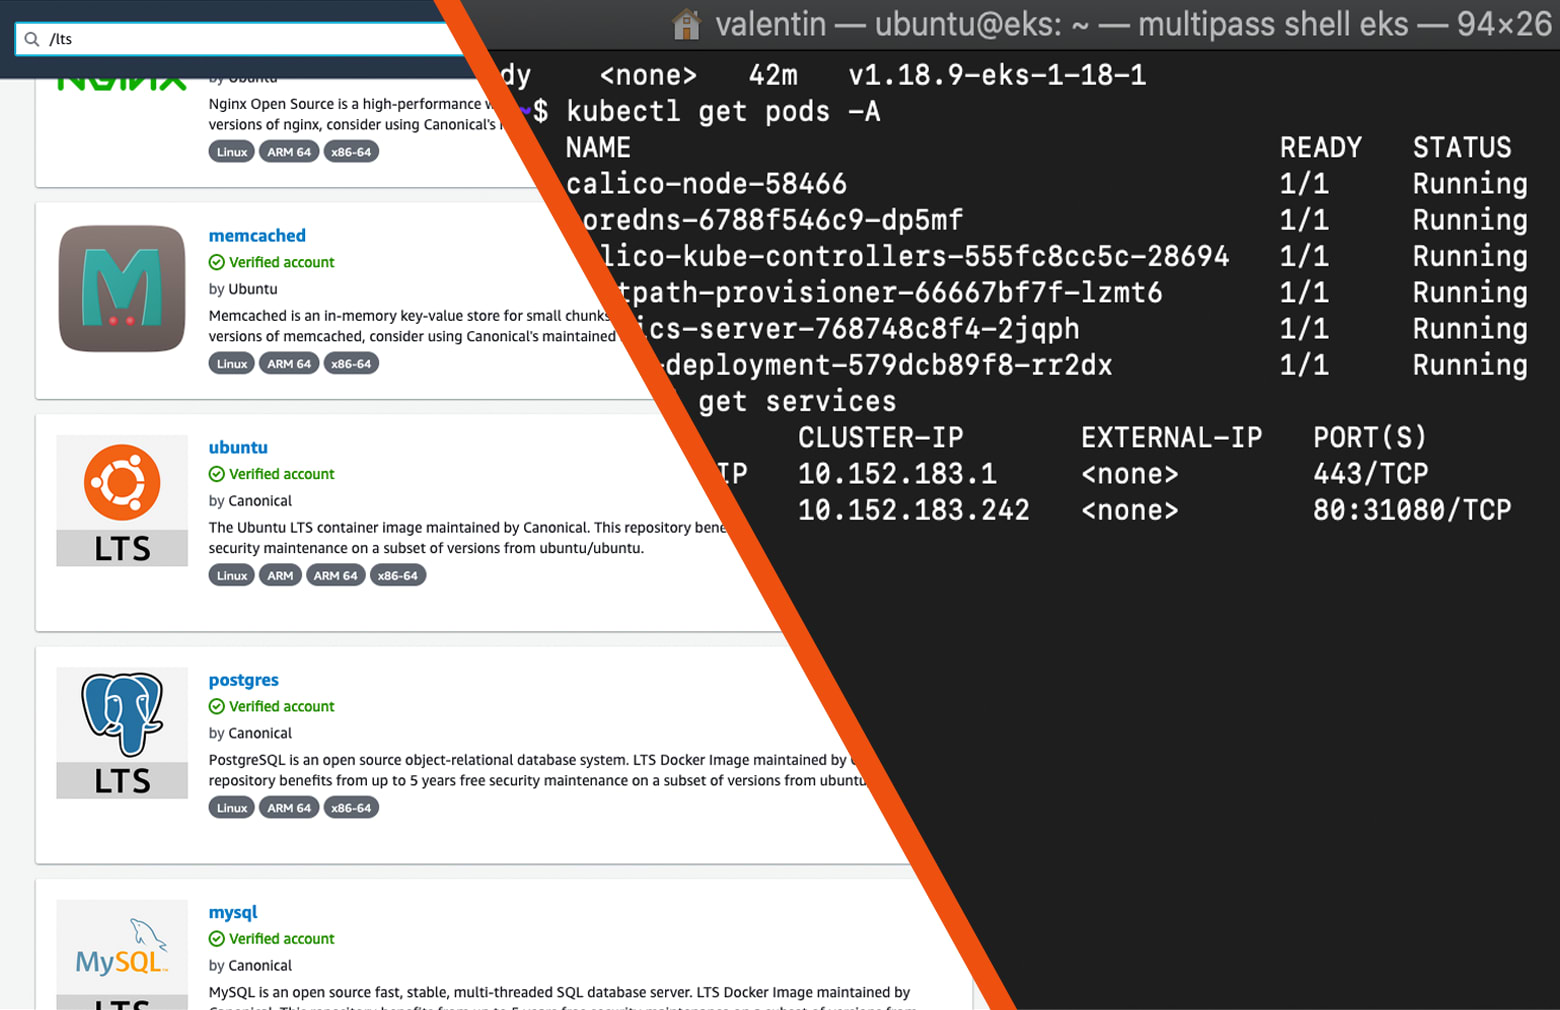
Task: Click 'calico-node-58466' pod name in terminal
Action: [x=706, y=184]
